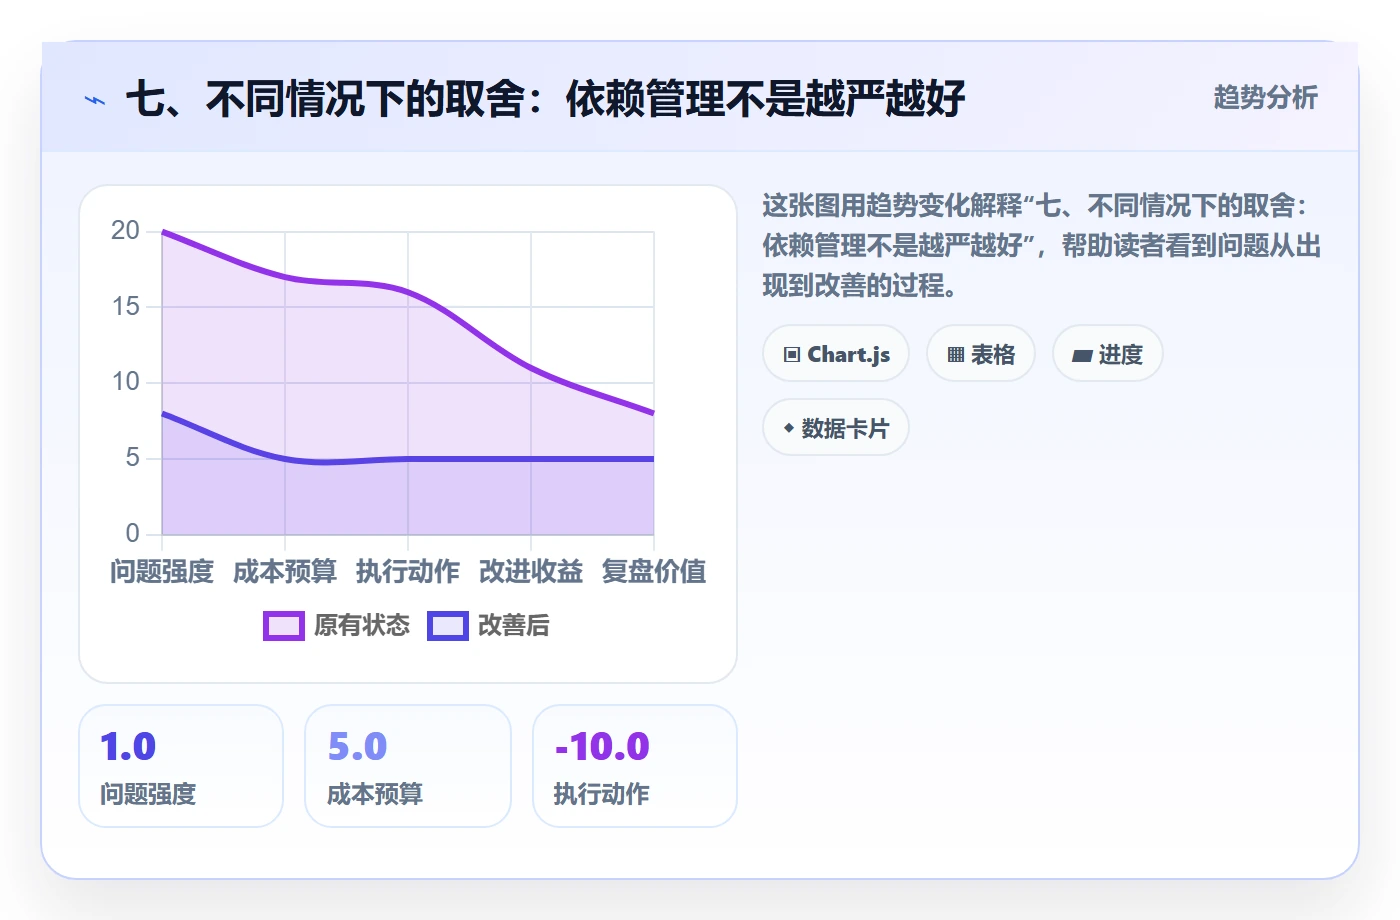1400x920 pixels.
Task: Click the lightning bolt icon beside the title
Action: [x=95, y=100]
